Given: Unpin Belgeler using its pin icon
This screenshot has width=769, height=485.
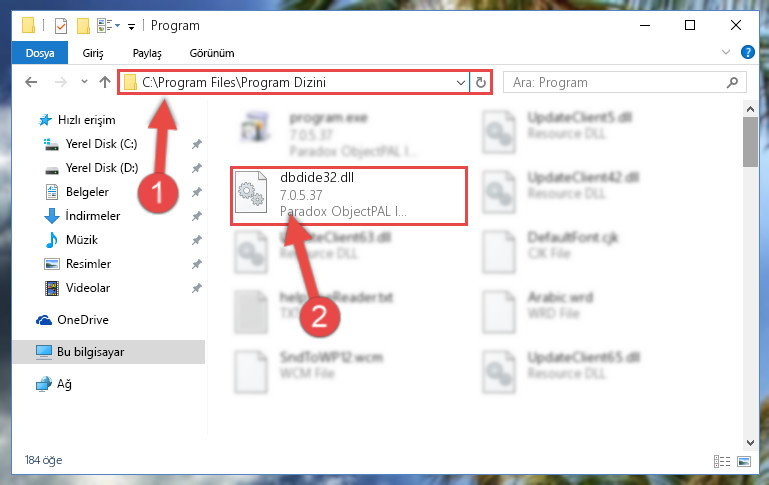Looking at the screenshot, I should pyautogui.click(x=197, y=192).
